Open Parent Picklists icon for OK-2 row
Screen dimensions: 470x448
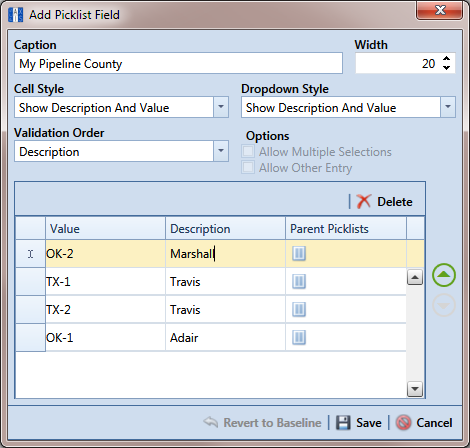point(299,254)
